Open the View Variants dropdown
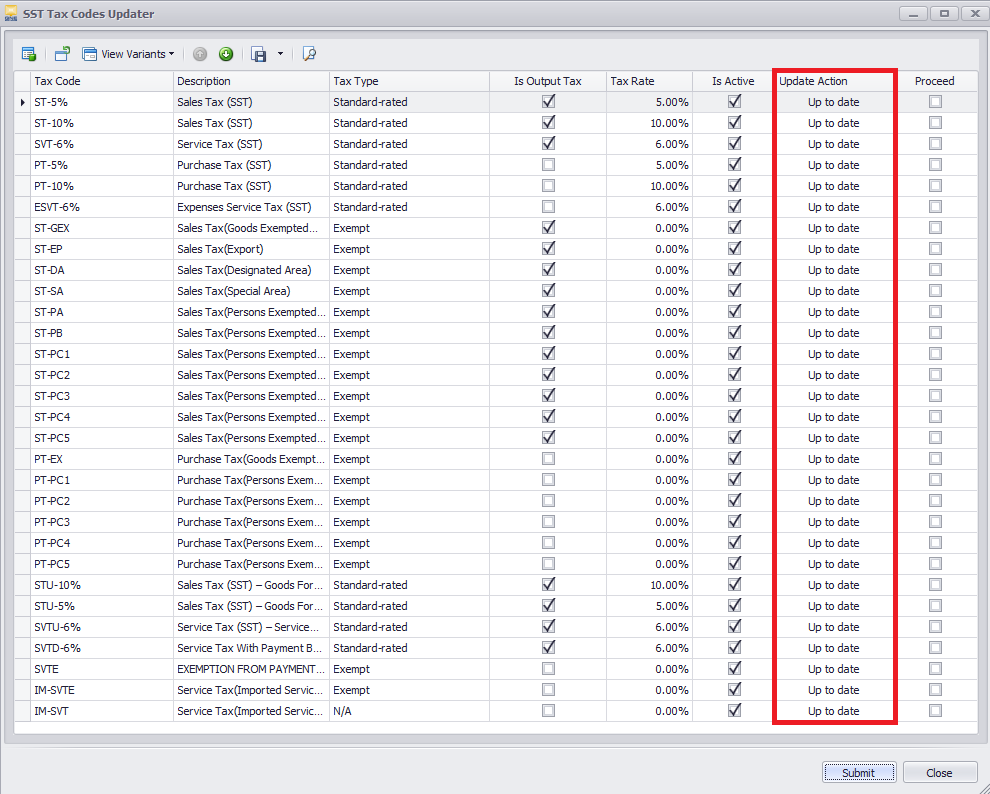The height and width of the screenshot is (794, 990). click(129, 54)
